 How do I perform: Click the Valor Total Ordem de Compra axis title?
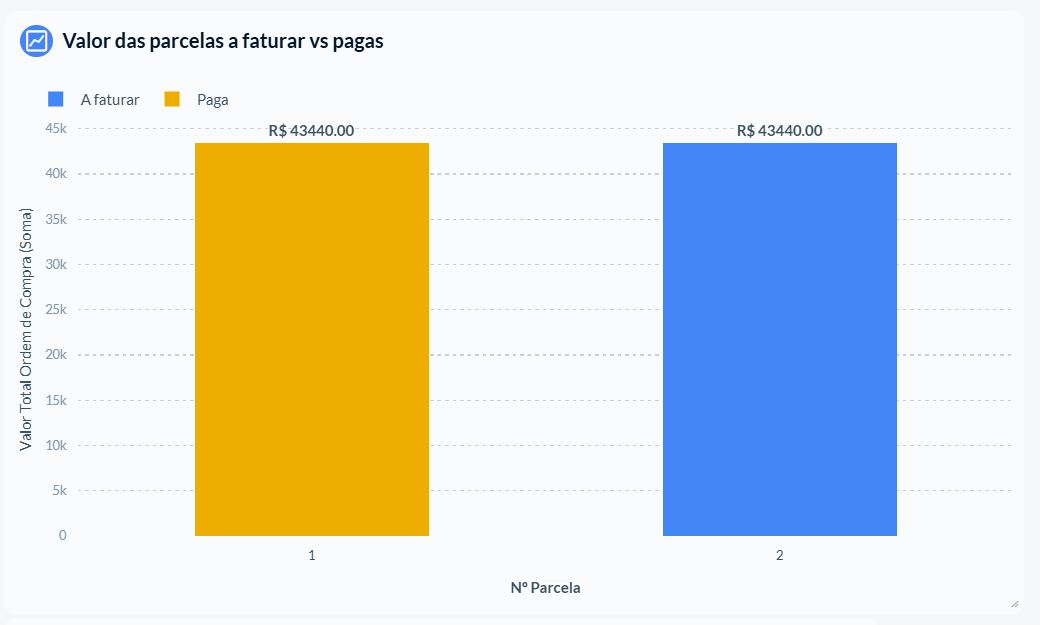click(26, 329)
